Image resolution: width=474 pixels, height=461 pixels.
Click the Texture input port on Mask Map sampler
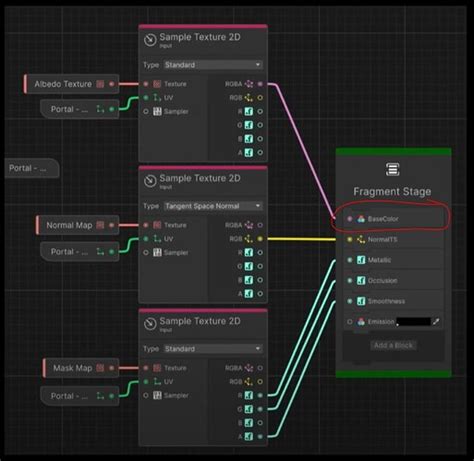click(146, 368)
